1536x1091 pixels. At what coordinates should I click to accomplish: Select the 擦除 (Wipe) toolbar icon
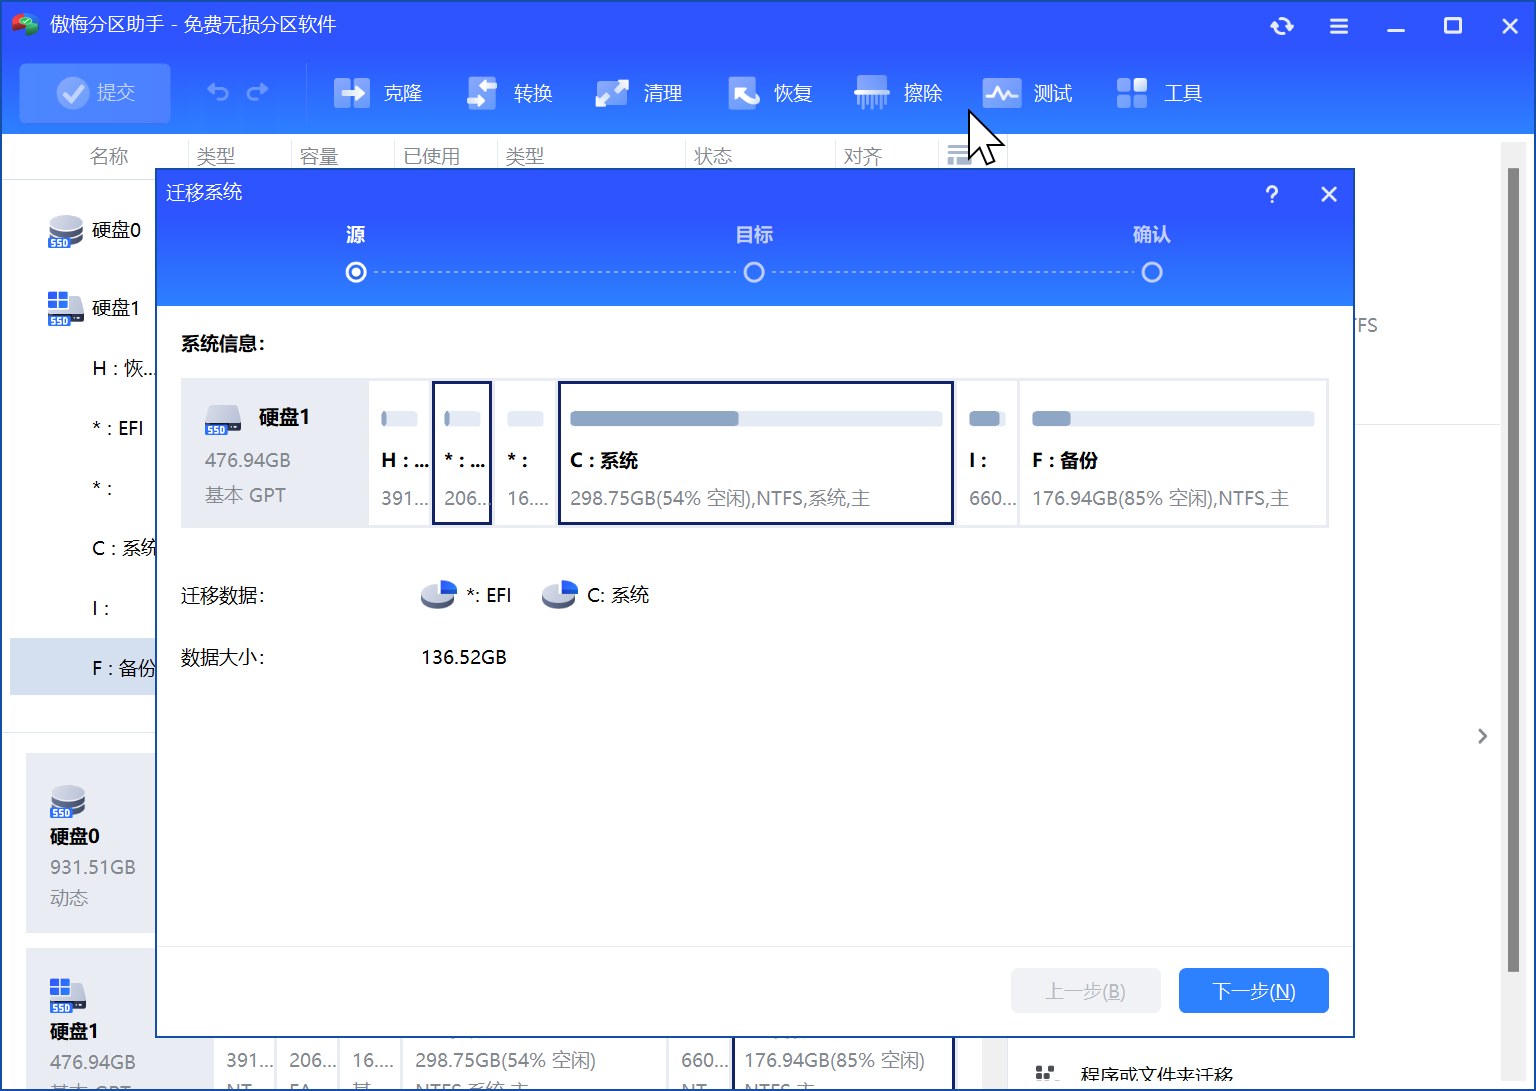click(x=871, y=92)
